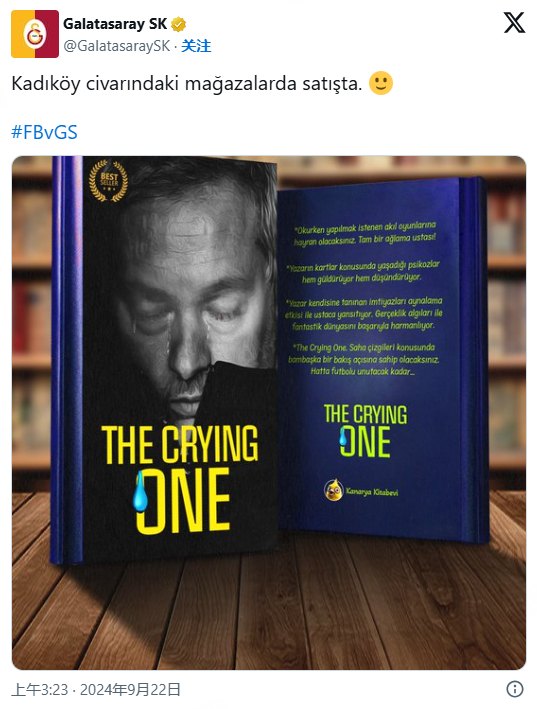537x709 pixels.
Task: Open the @GalatasaraySK handle
Action: tap(117, 46)
